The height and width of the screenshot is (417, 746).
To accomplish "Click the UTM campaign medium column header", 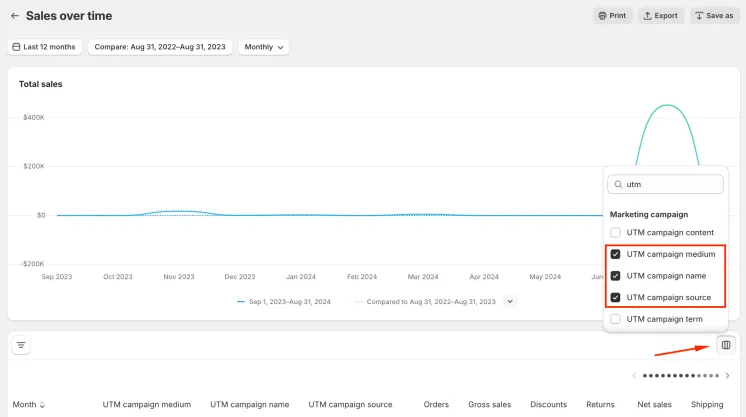I will pyautogui.click(x=147, y=405).
